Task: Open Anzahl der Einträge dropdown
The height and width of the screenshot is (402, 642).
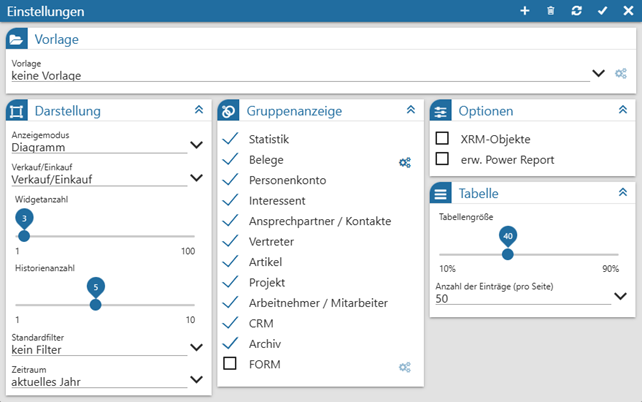Action: pyautogui.click(x=620, y=297)
